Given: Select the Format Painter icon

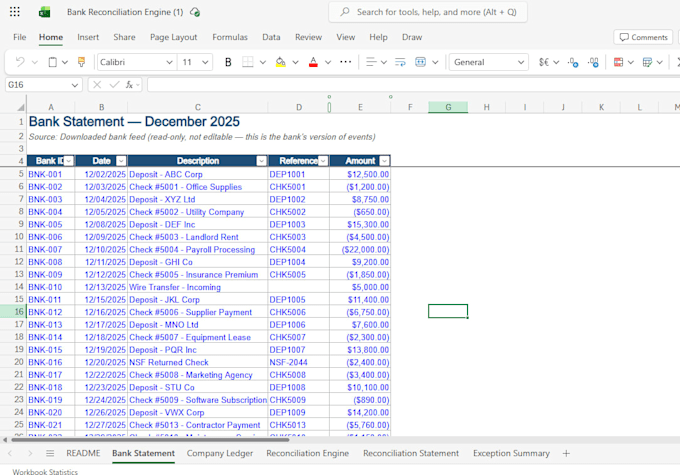Looking at the screenshot, I should point(81,62).
